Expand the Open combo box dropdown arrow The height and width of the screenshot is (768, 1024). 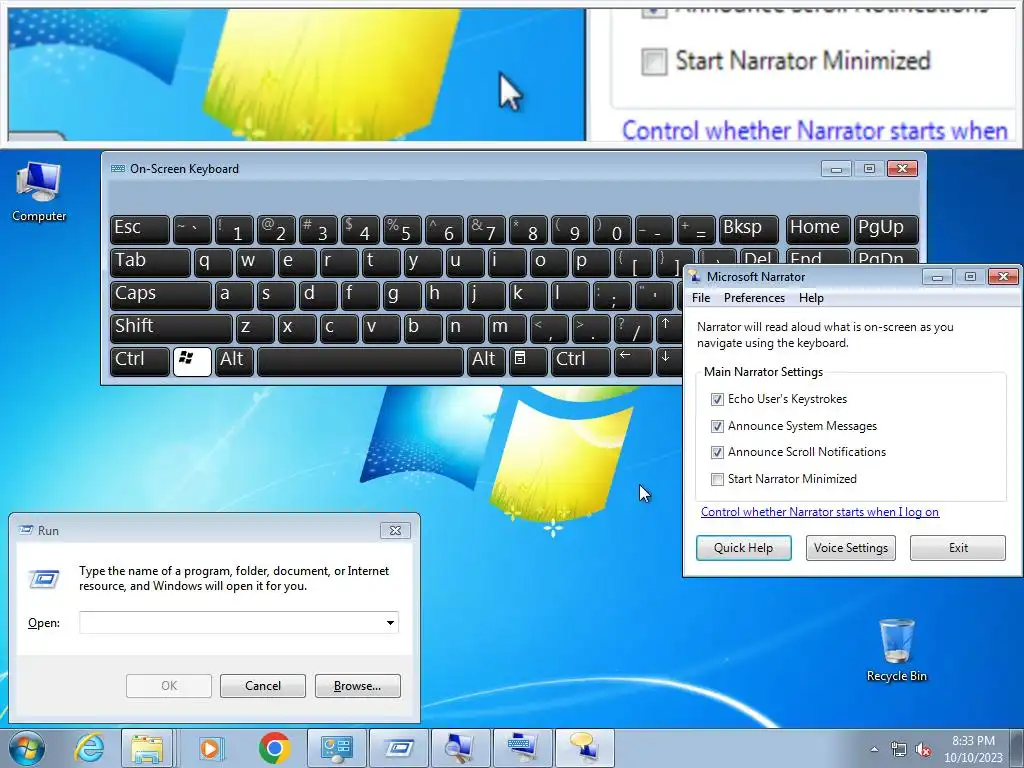coord(390,622)
